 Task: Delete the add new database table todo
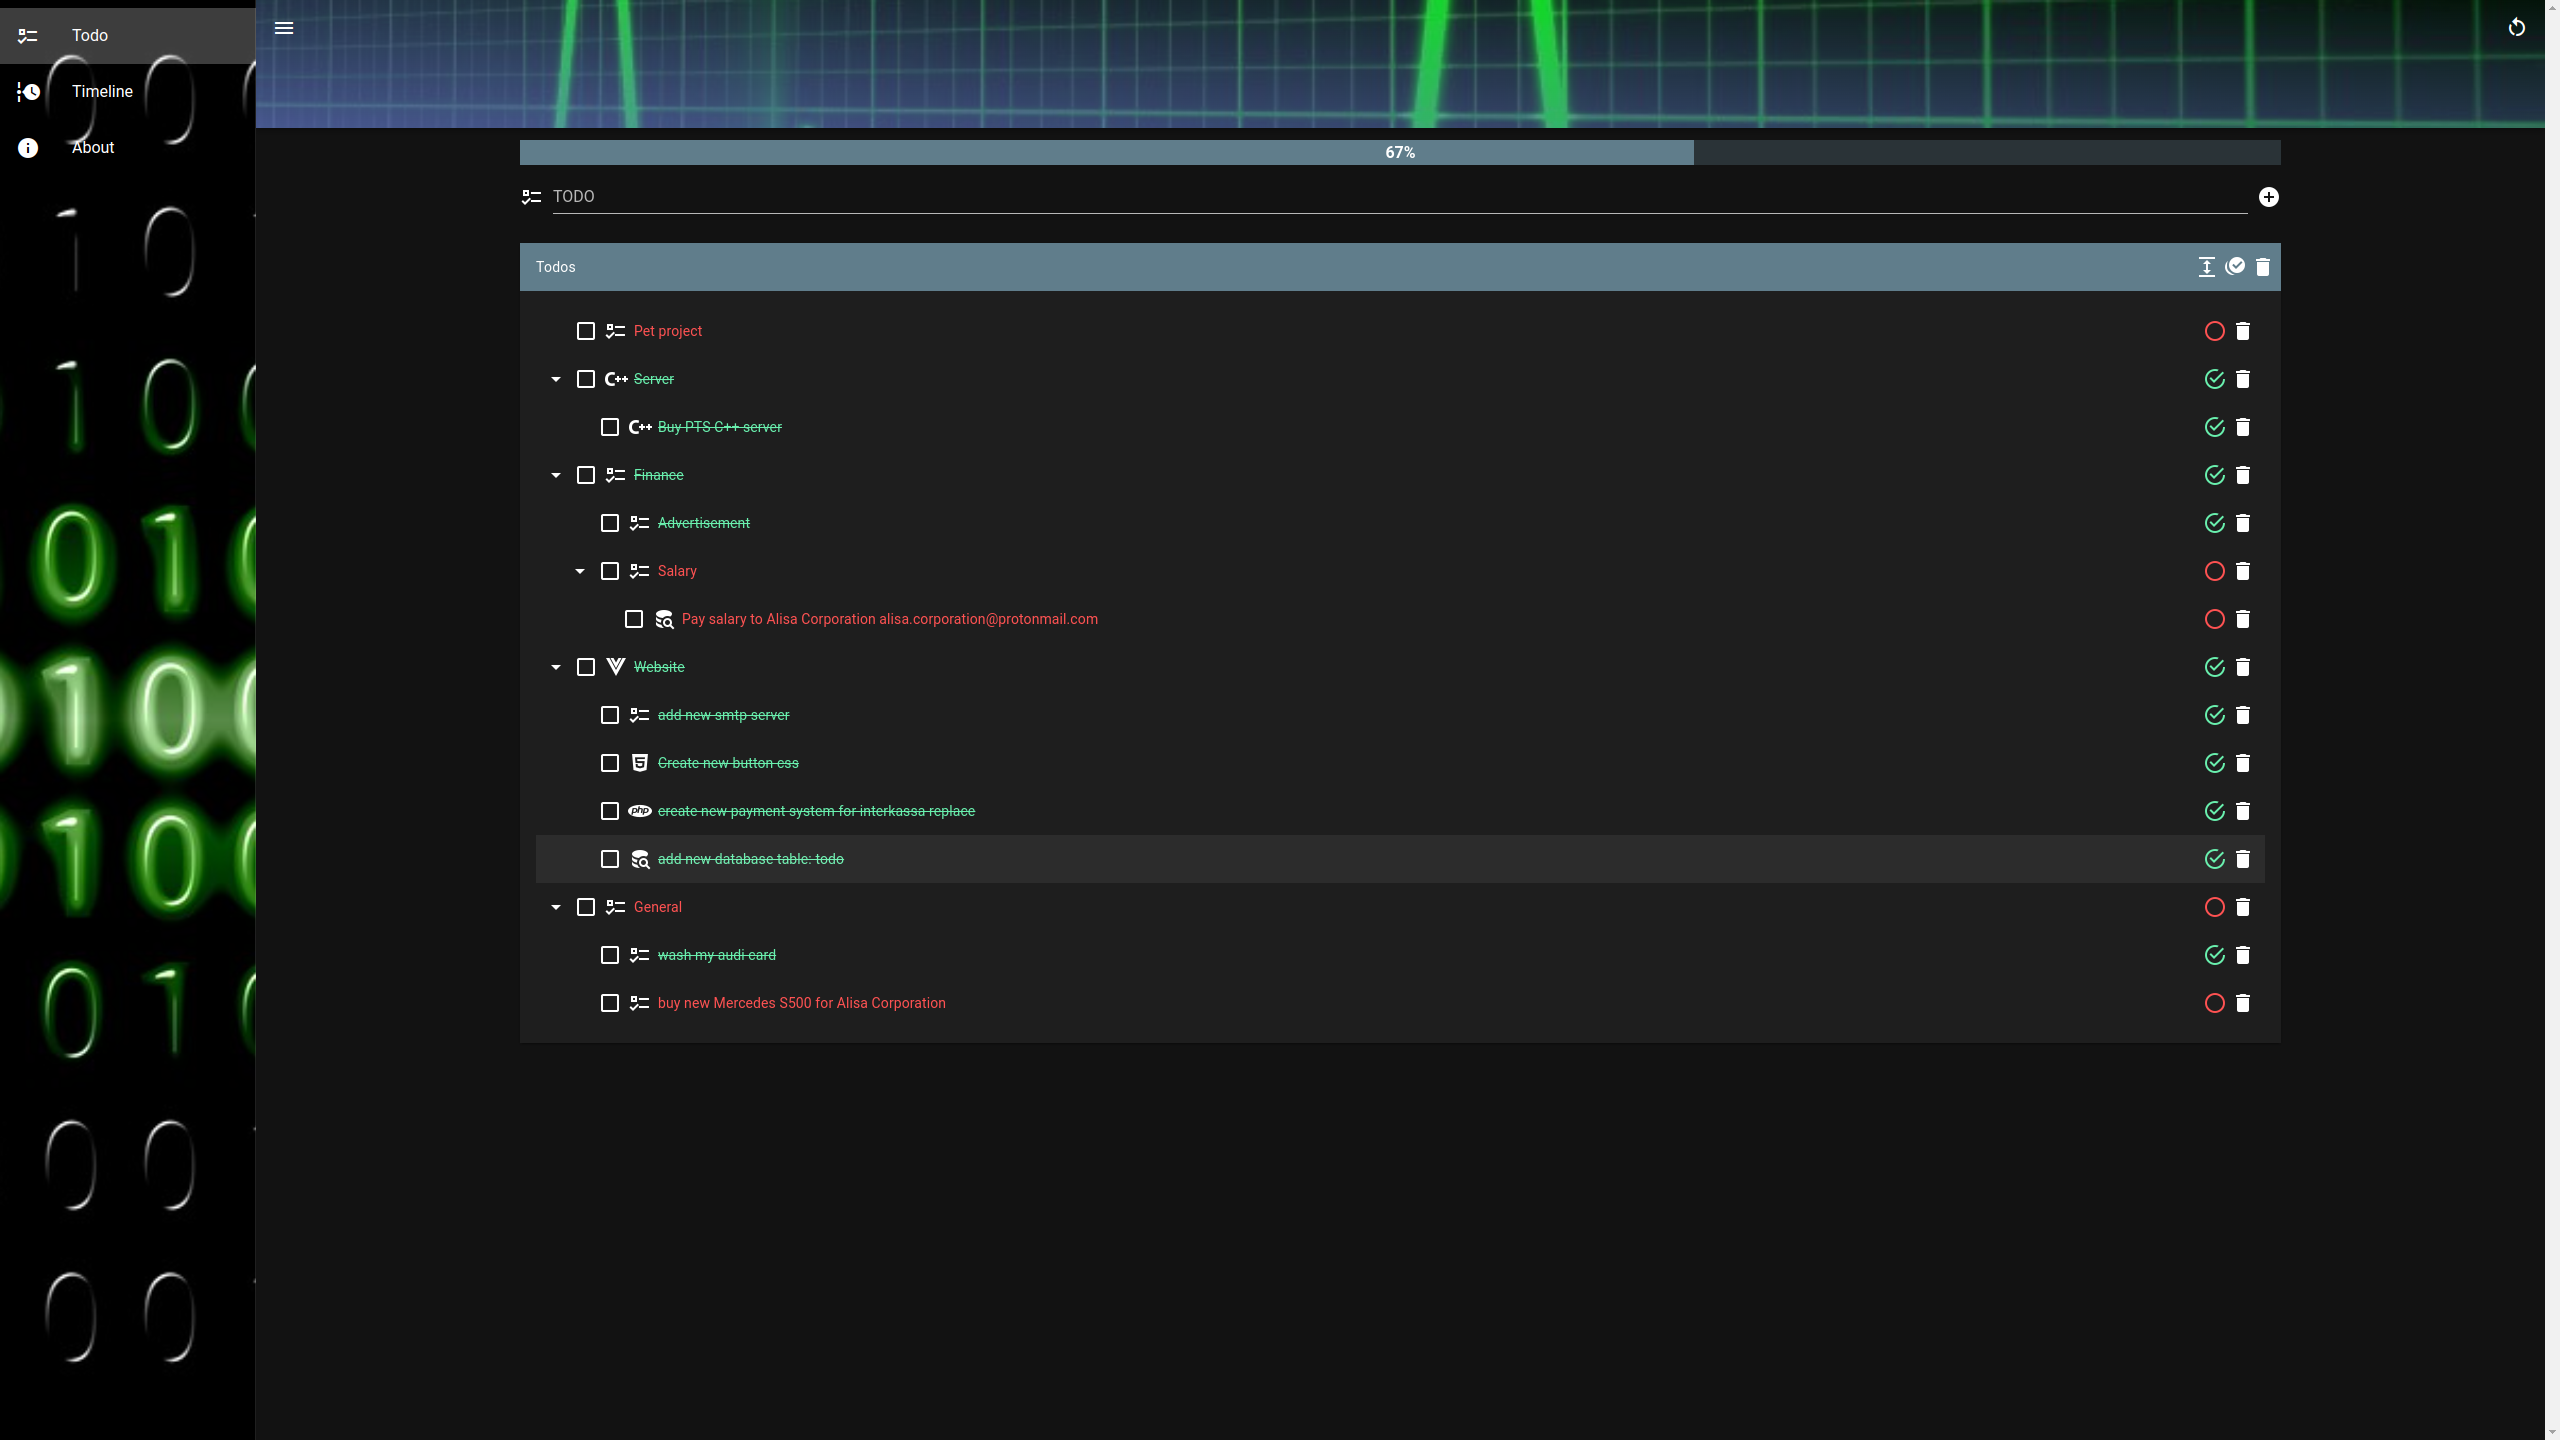[x=2243, y=859]
